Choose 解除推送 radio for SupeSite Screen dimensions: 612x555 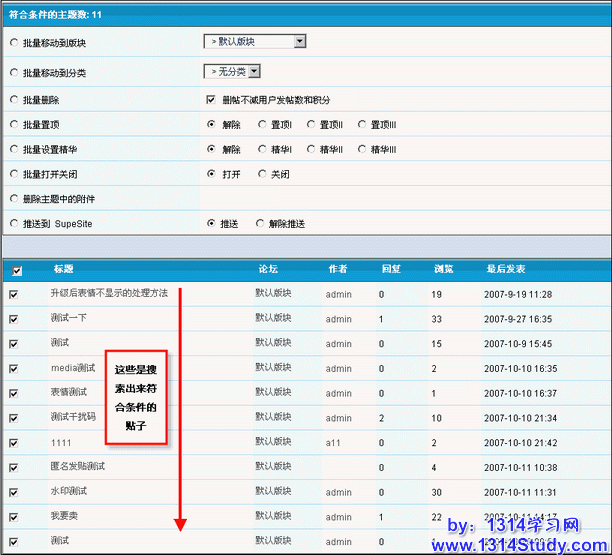coord(262,223)
